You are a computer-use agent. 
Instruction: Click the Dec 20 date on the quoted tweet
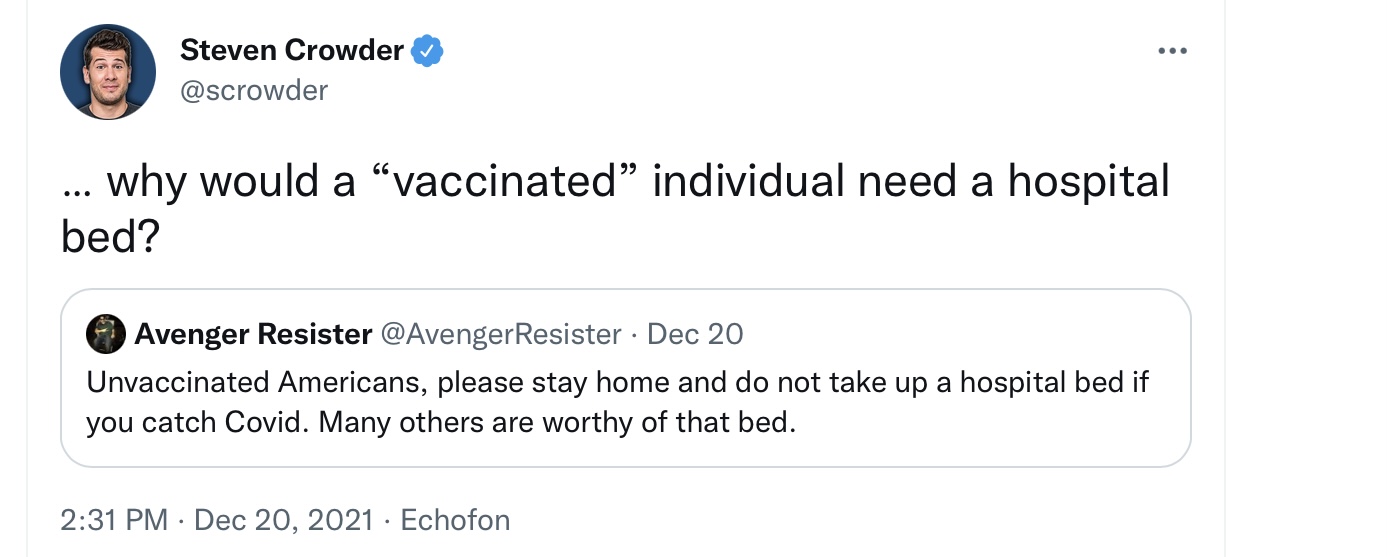pos(695,334)
